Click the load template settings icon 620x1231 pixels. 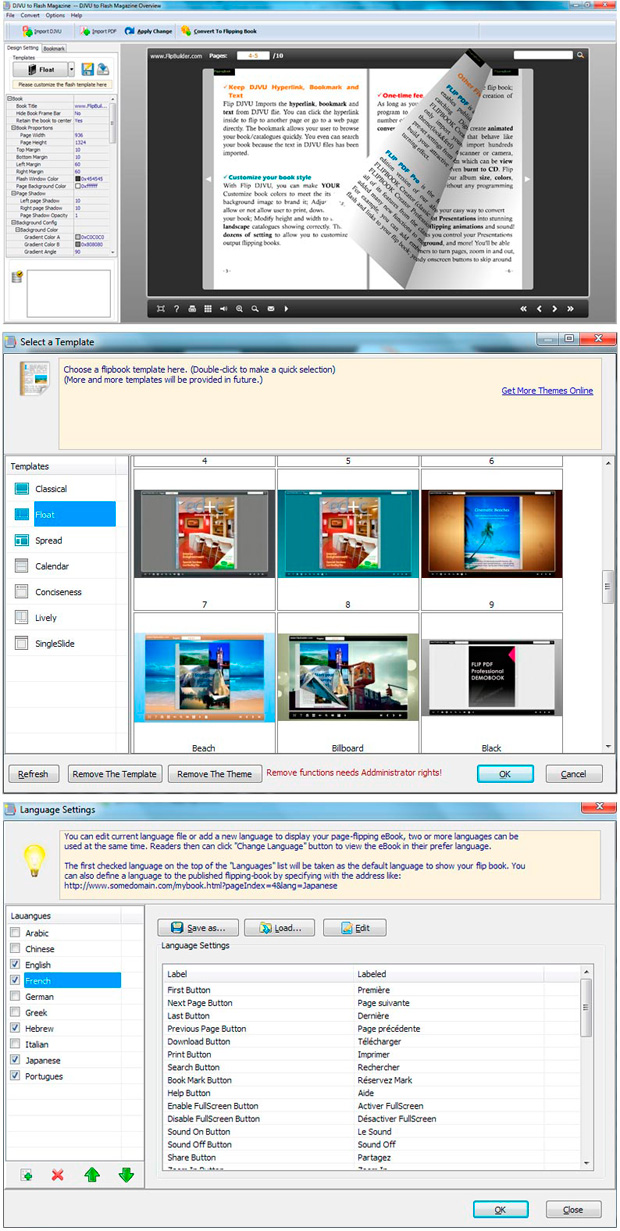click(102, 70)
